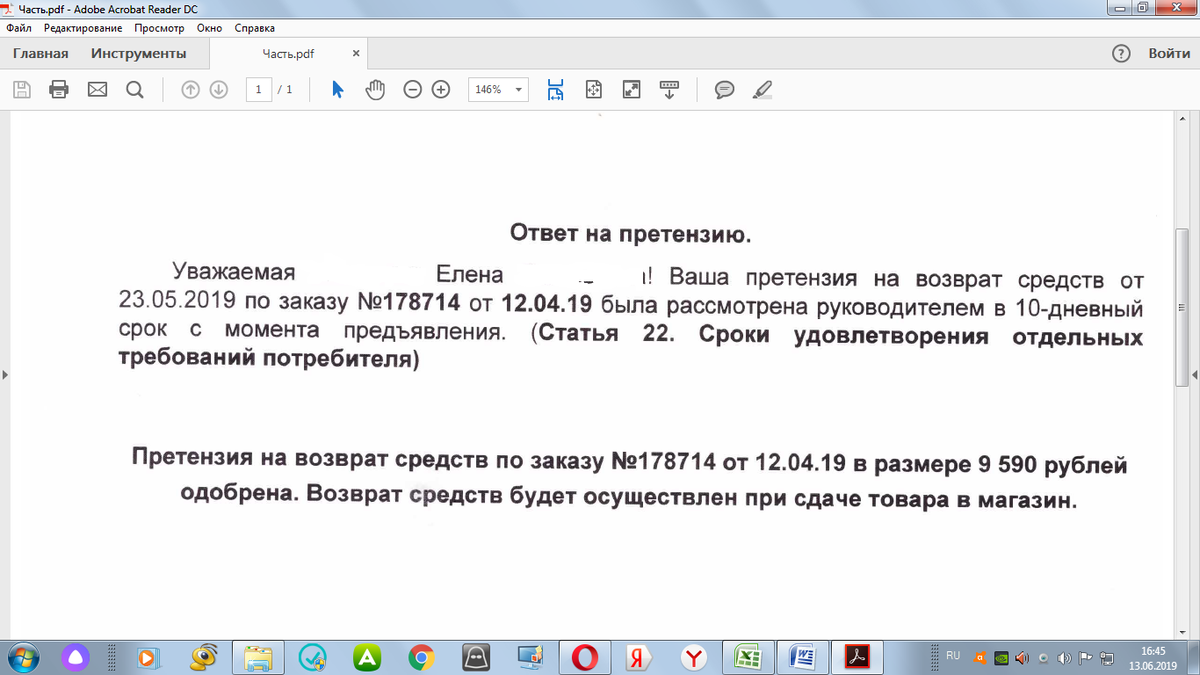
Task: Select the Часть.pdf document tab
Action: [288, 54]
